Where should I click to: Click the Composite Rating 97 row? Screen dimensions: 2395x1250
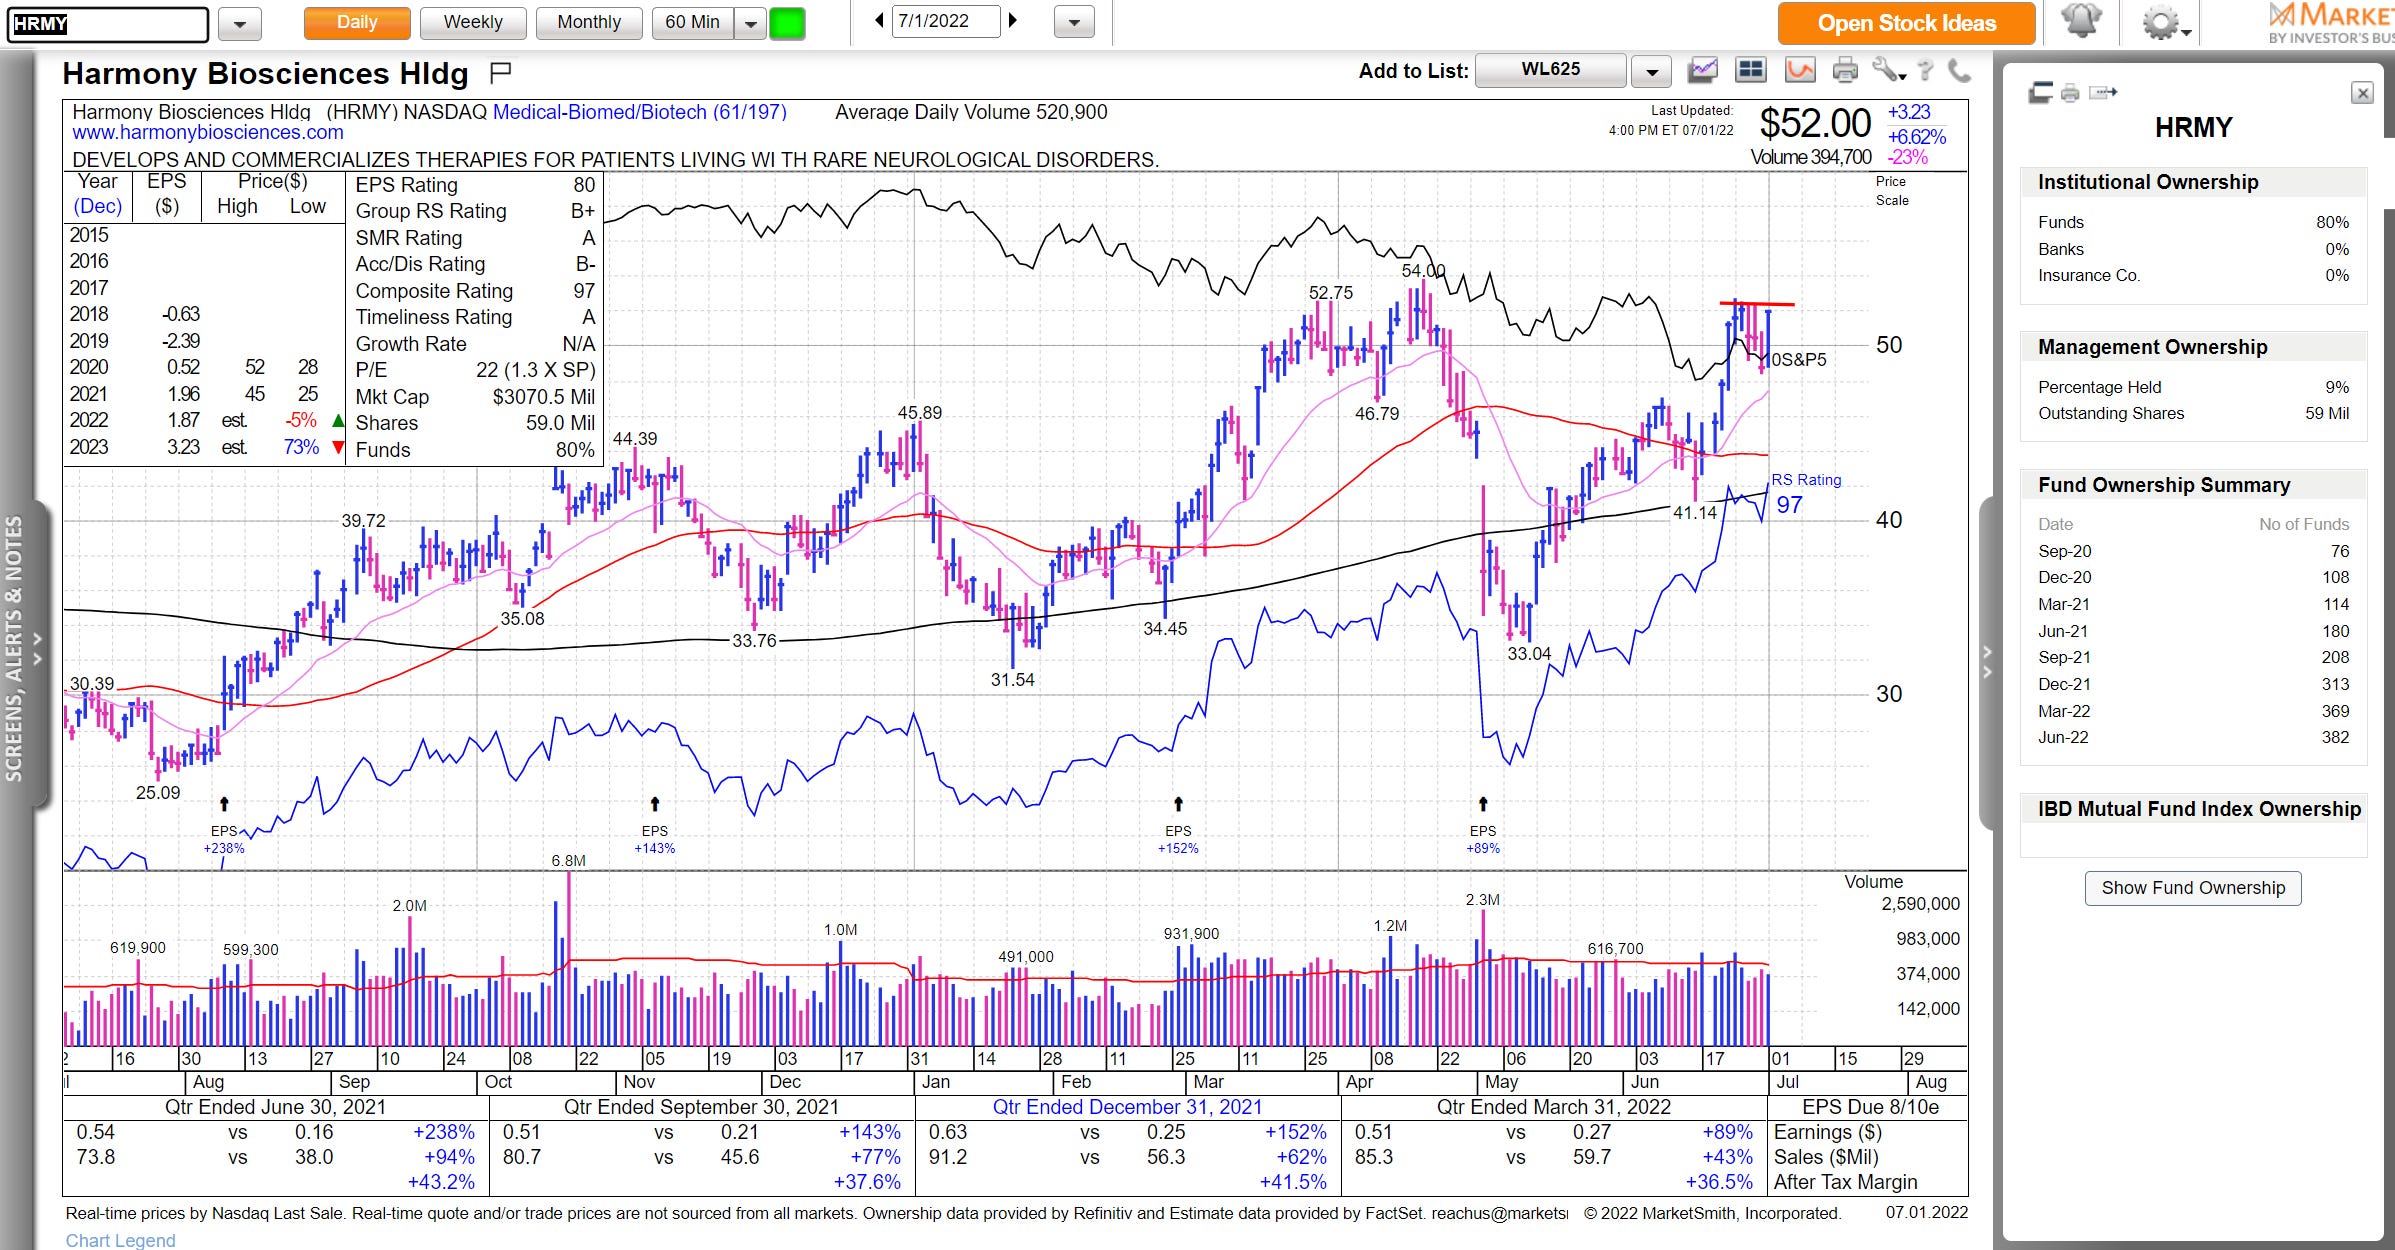pos(475,291)
